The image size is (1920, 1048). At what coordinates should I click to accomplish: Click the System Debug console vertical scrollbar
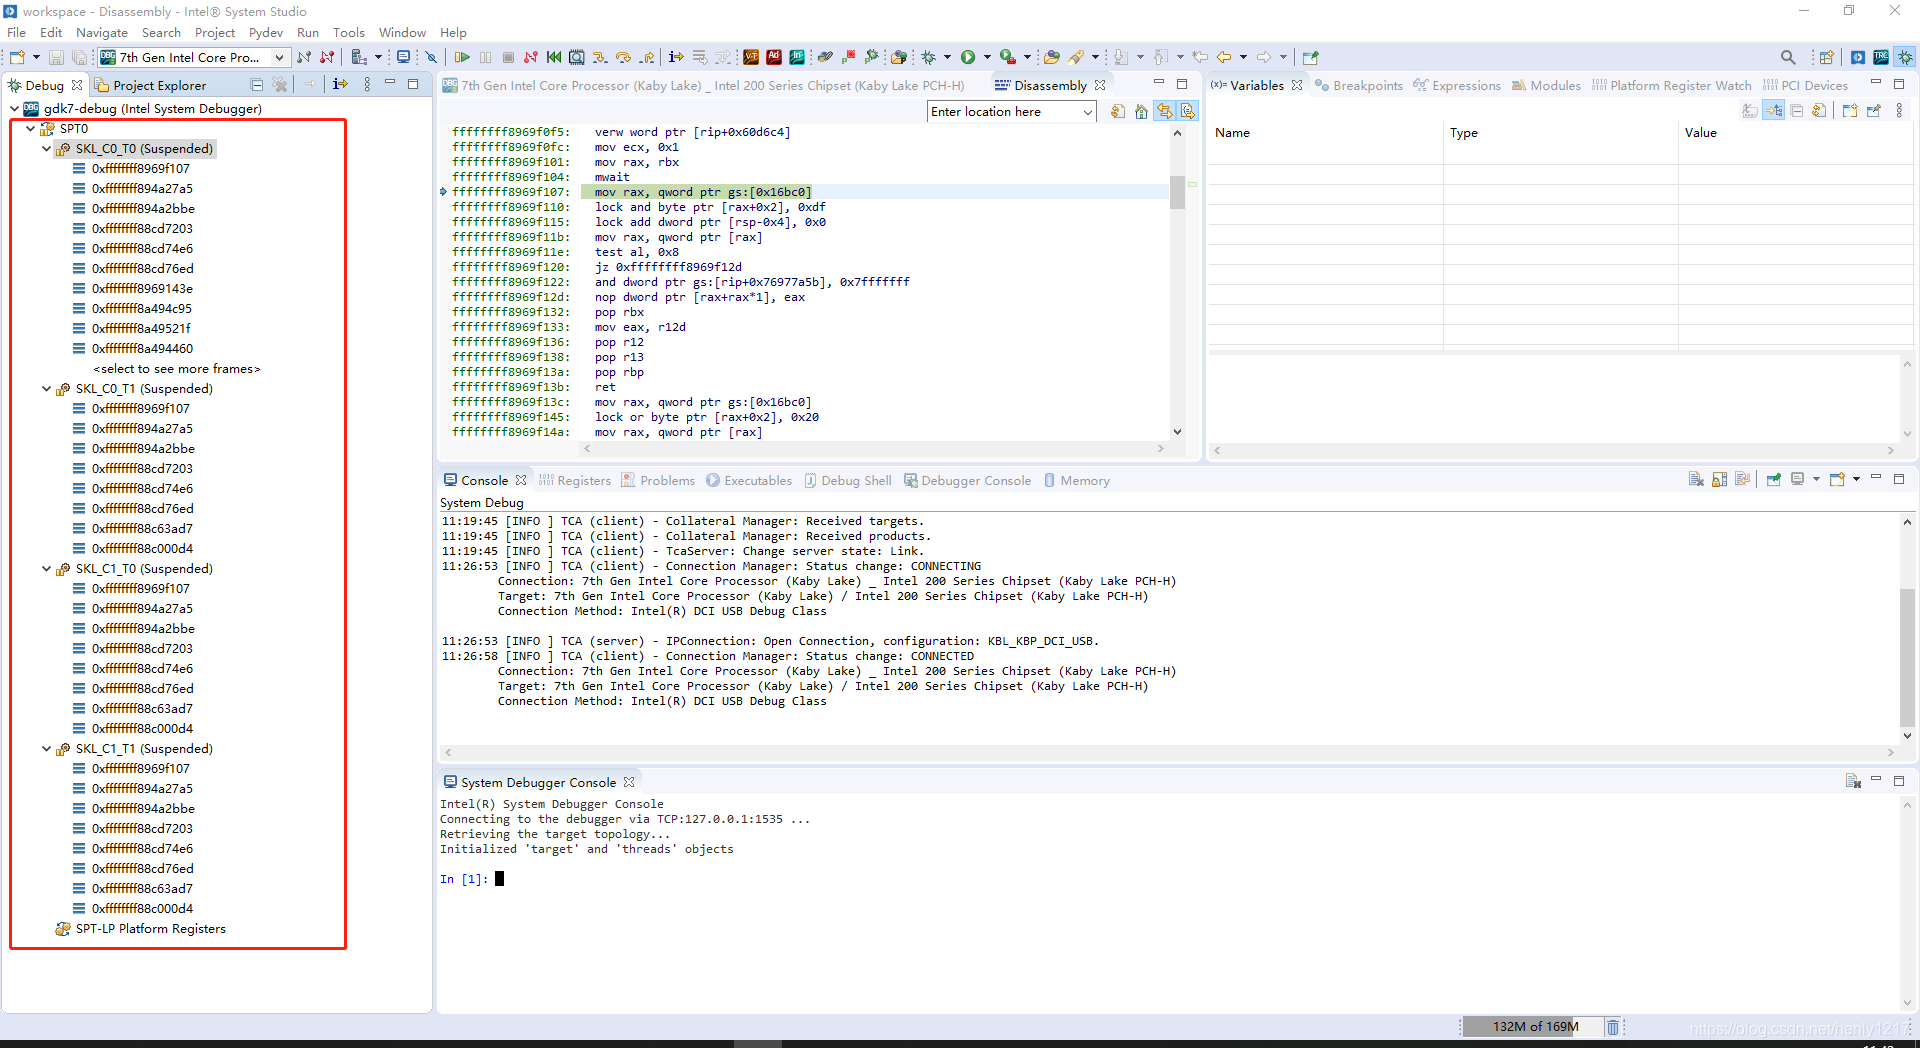tap(1907, 658)
